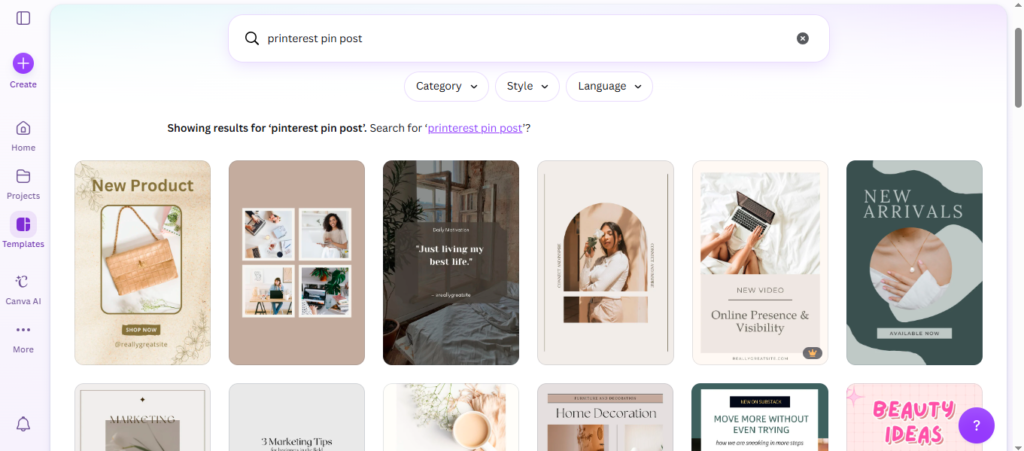Toggle the sidebar panel icon

click(23, 18)
